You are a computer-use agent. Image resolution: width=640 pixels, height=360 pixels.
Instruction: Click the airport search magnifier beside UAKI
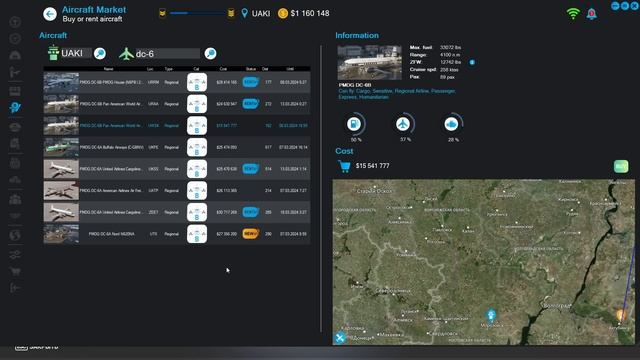(x=100, y=53)
